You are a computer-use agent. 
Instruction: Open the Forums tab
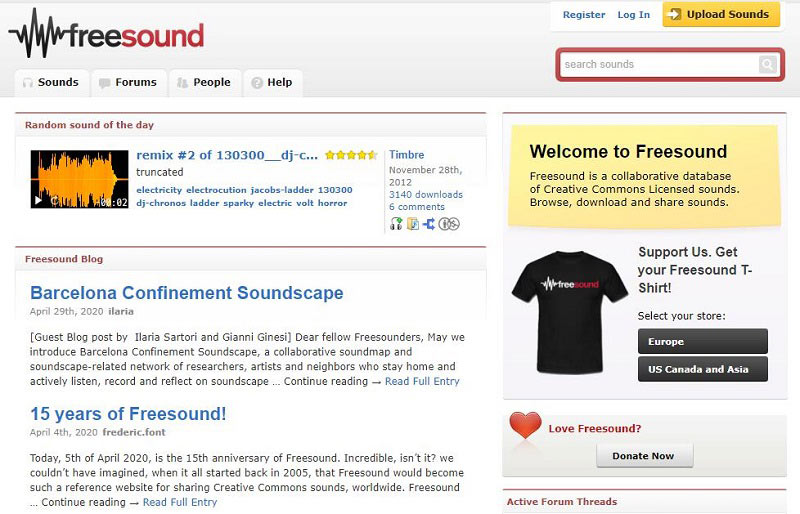point(129,83)
